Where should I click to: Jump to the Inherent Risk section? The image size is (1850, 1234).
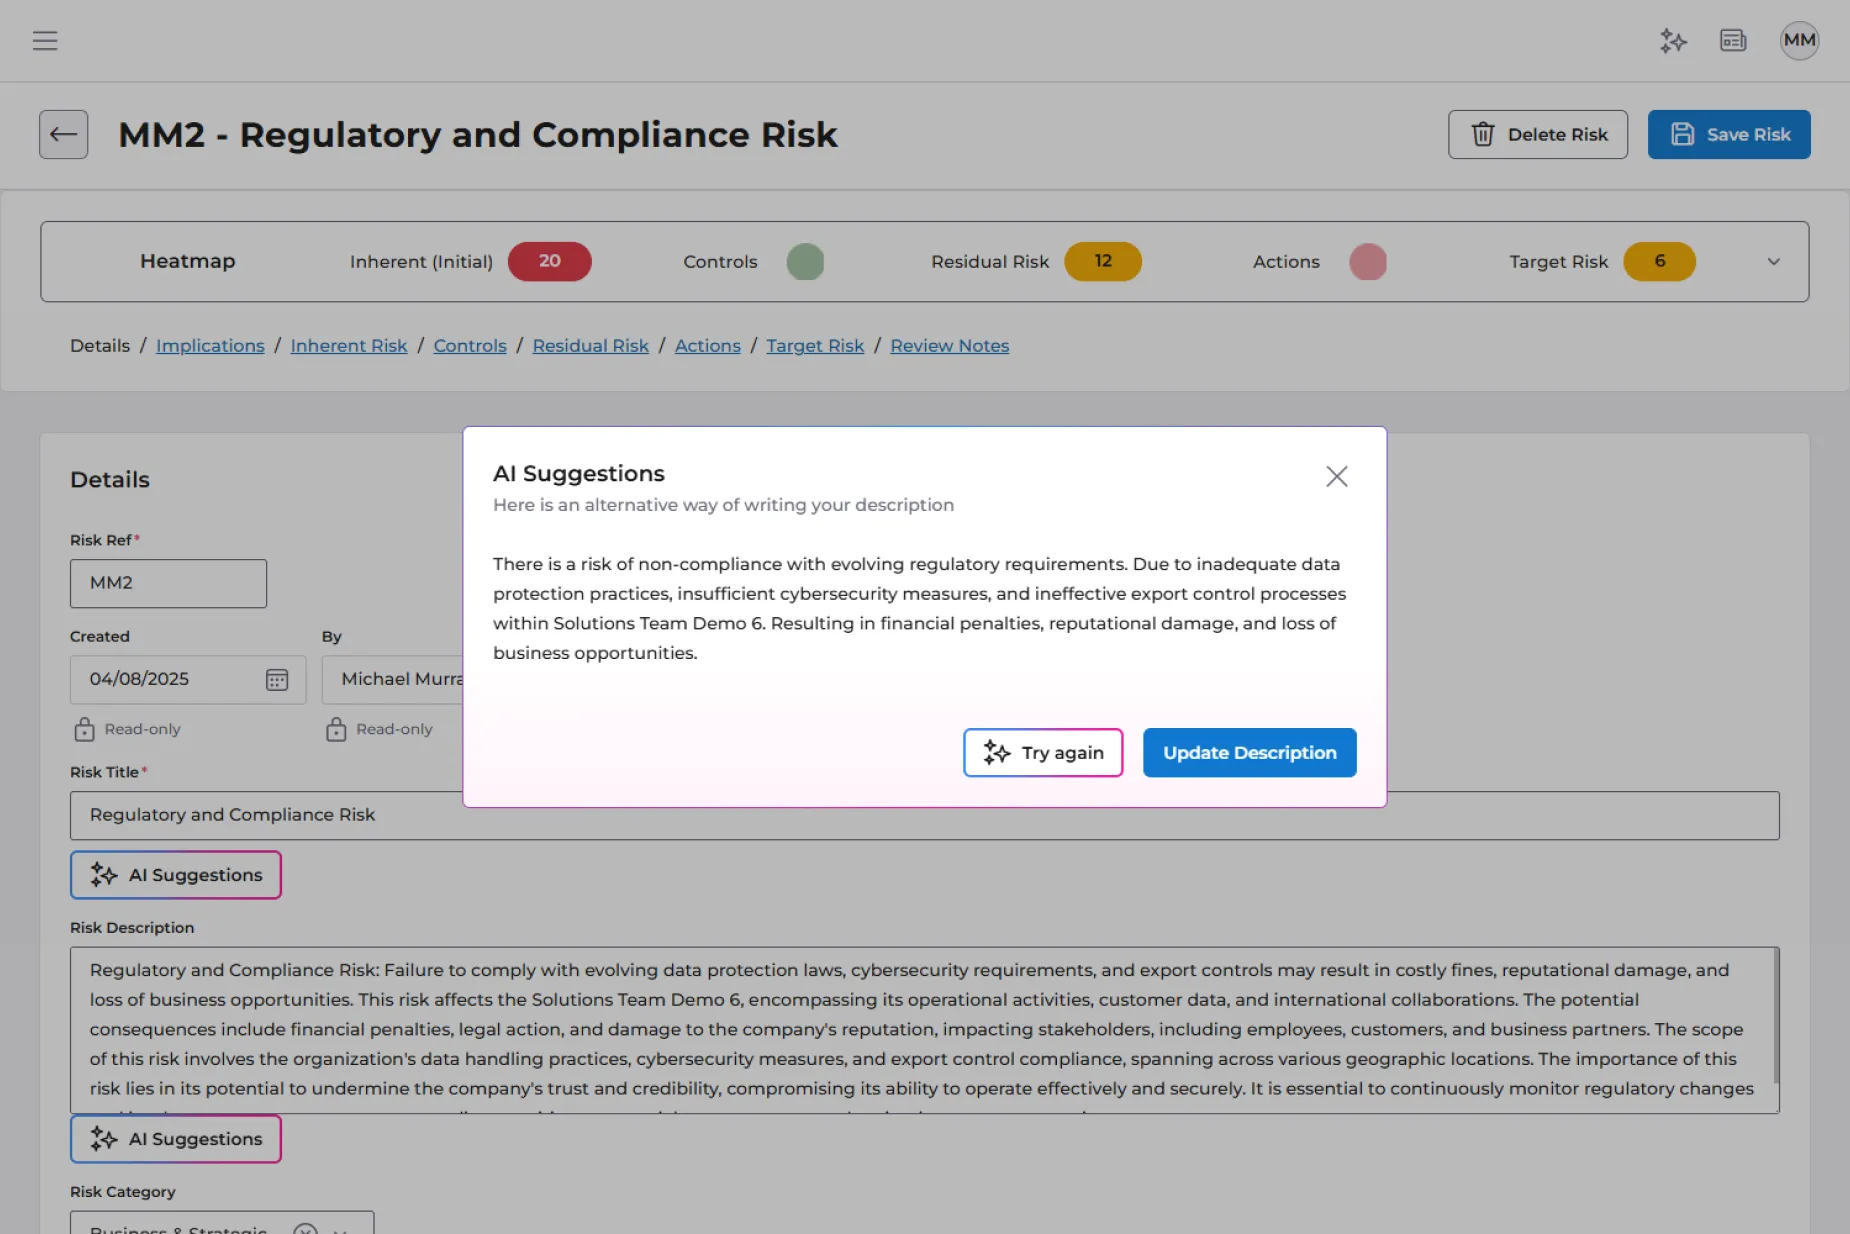[349, 346]
